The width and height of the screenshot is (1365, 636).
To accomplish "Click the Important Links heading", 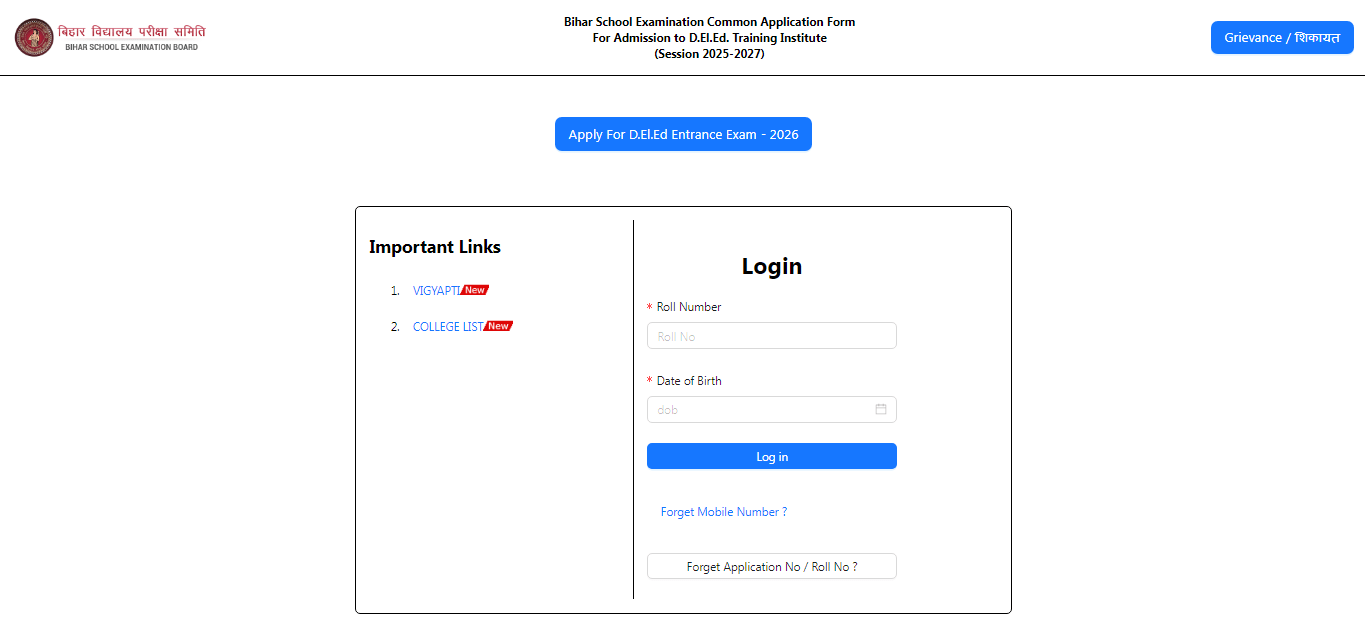I will (x=434, y=247).
